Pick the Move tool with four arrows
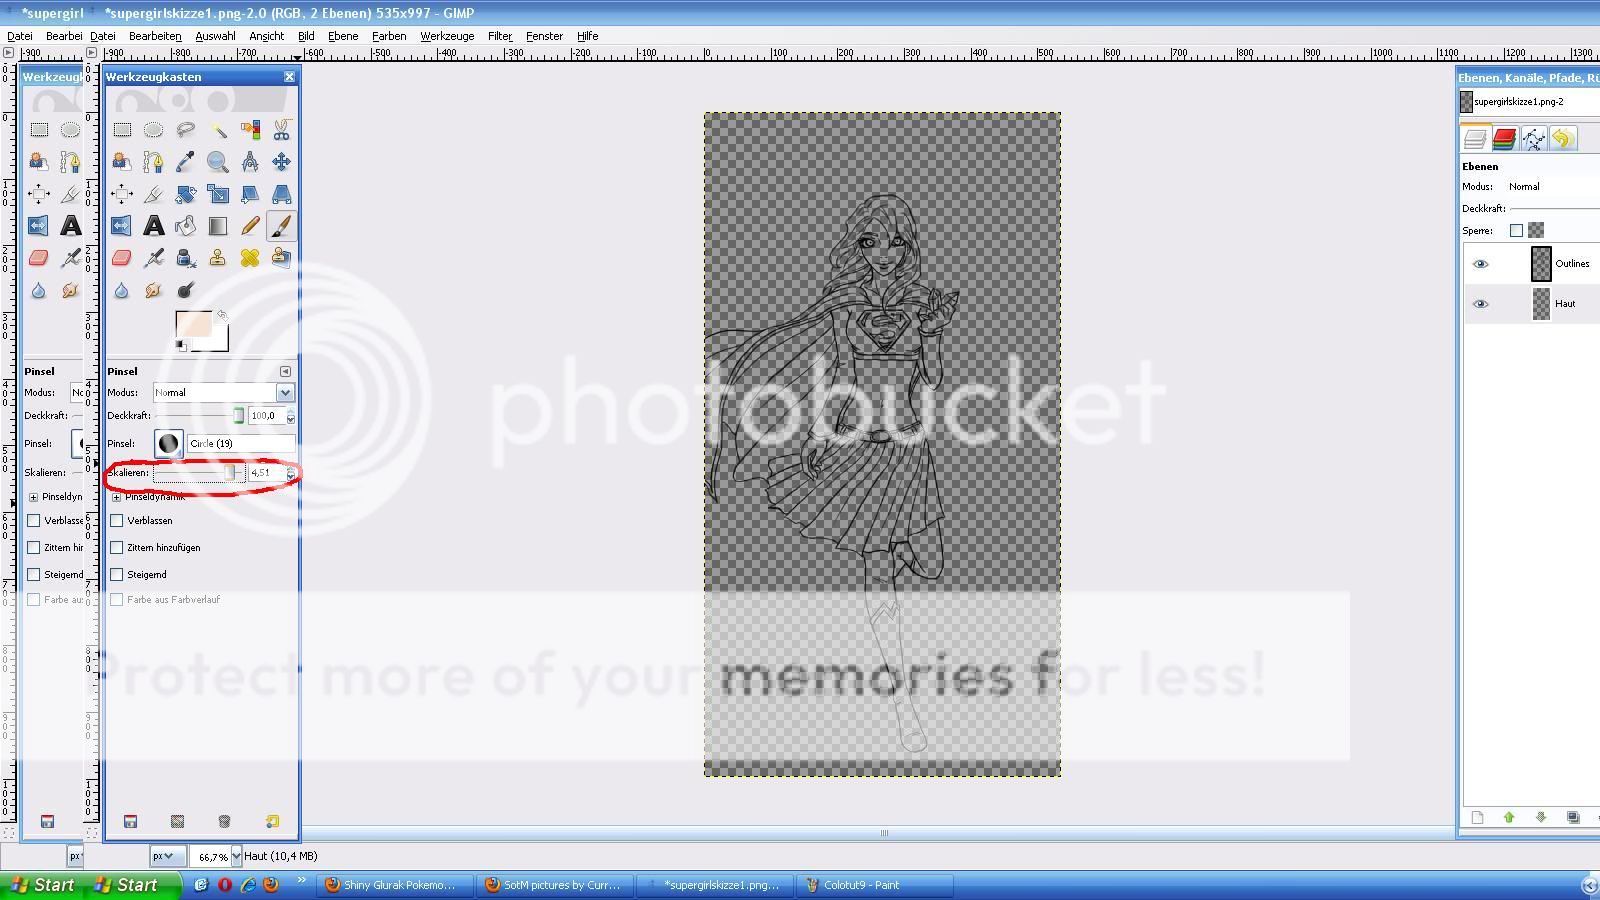The width and height of the screenshot is (1600, 900). tap(282, 162)
